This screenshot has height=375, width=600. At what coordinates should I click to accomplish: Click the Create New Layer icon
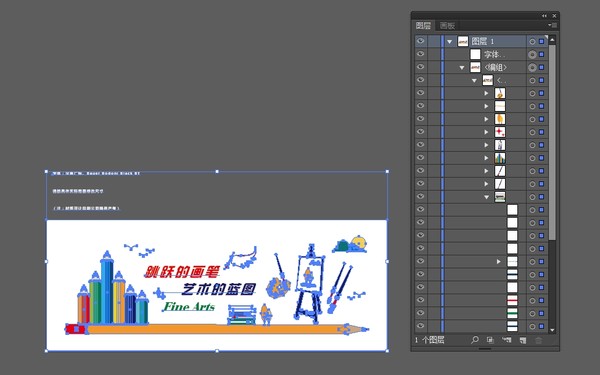click(523, 340)
